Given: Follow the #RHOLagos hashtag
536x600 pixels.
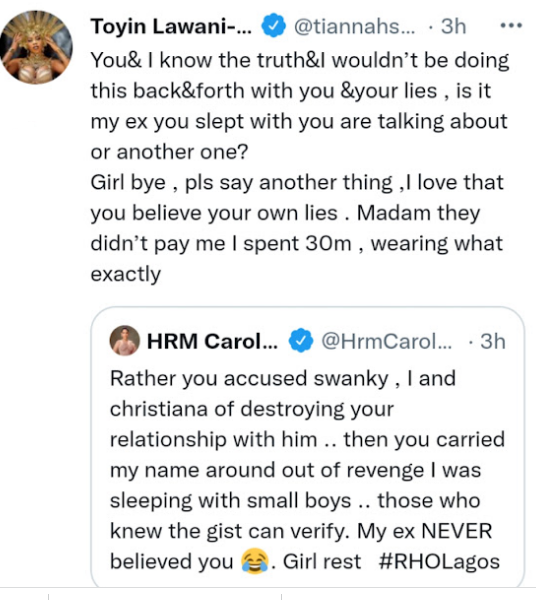Looking at the screenshot, I should [439, 562].
